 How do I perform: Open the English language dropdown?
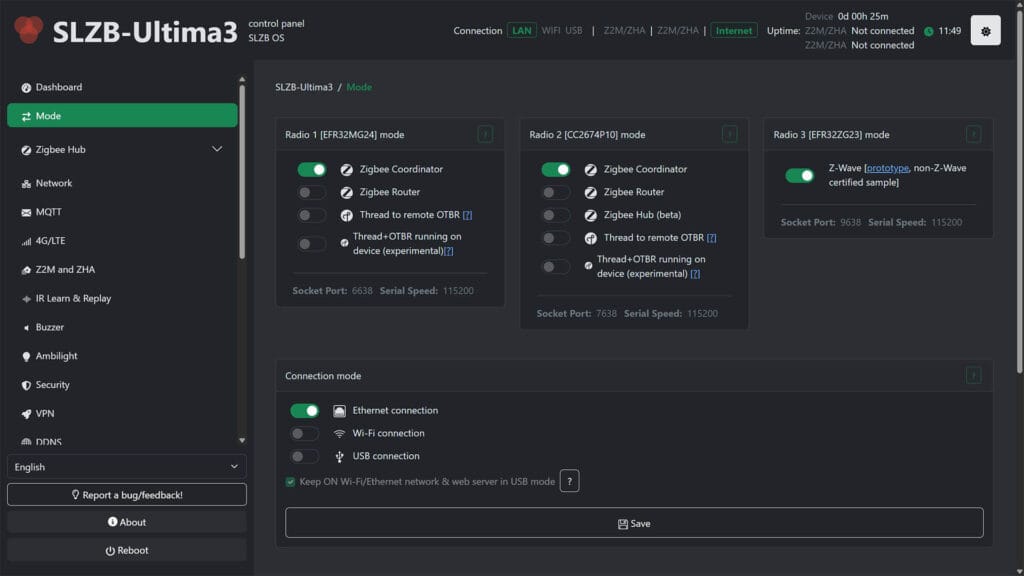126,466
